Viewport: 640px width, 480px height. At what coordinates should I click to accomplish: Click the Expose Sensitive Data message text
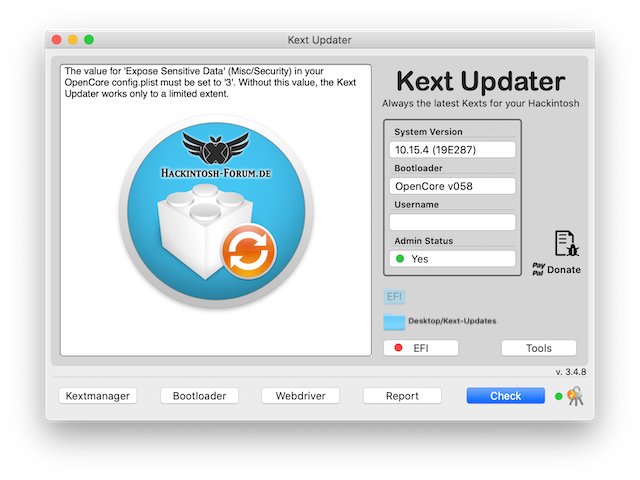[x=210, y=82]
